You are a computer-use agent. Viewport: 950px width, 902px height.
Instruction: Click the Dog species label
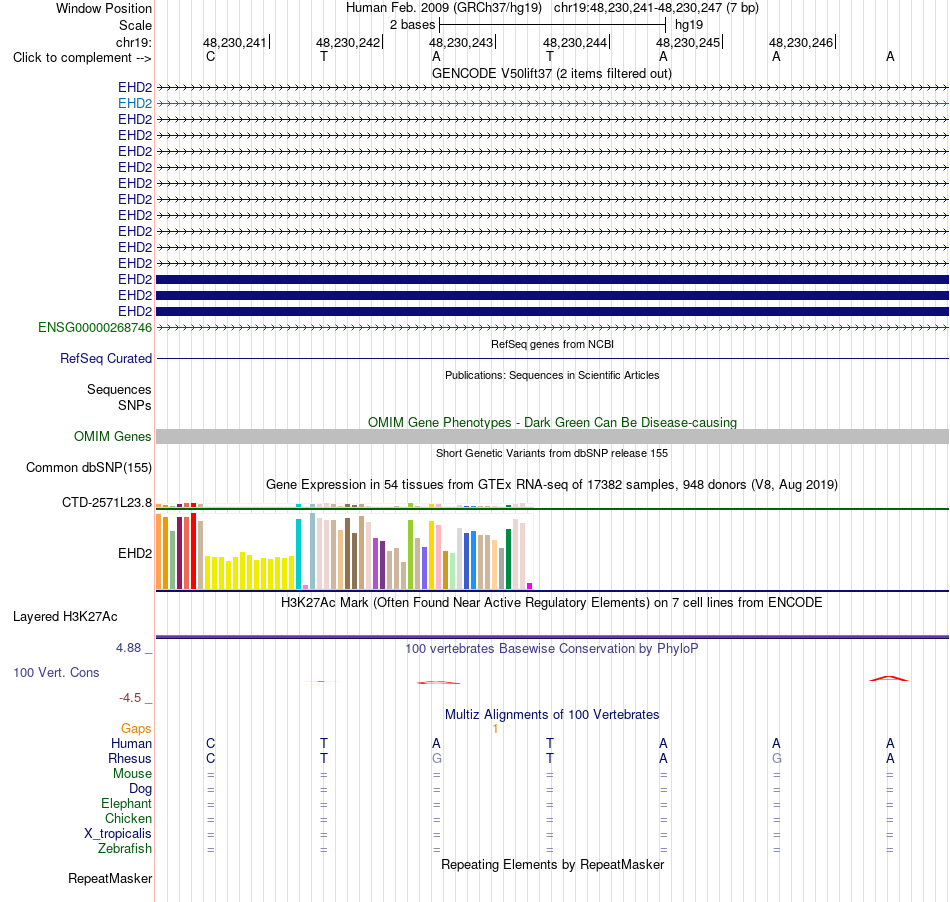tap(140, 789)
